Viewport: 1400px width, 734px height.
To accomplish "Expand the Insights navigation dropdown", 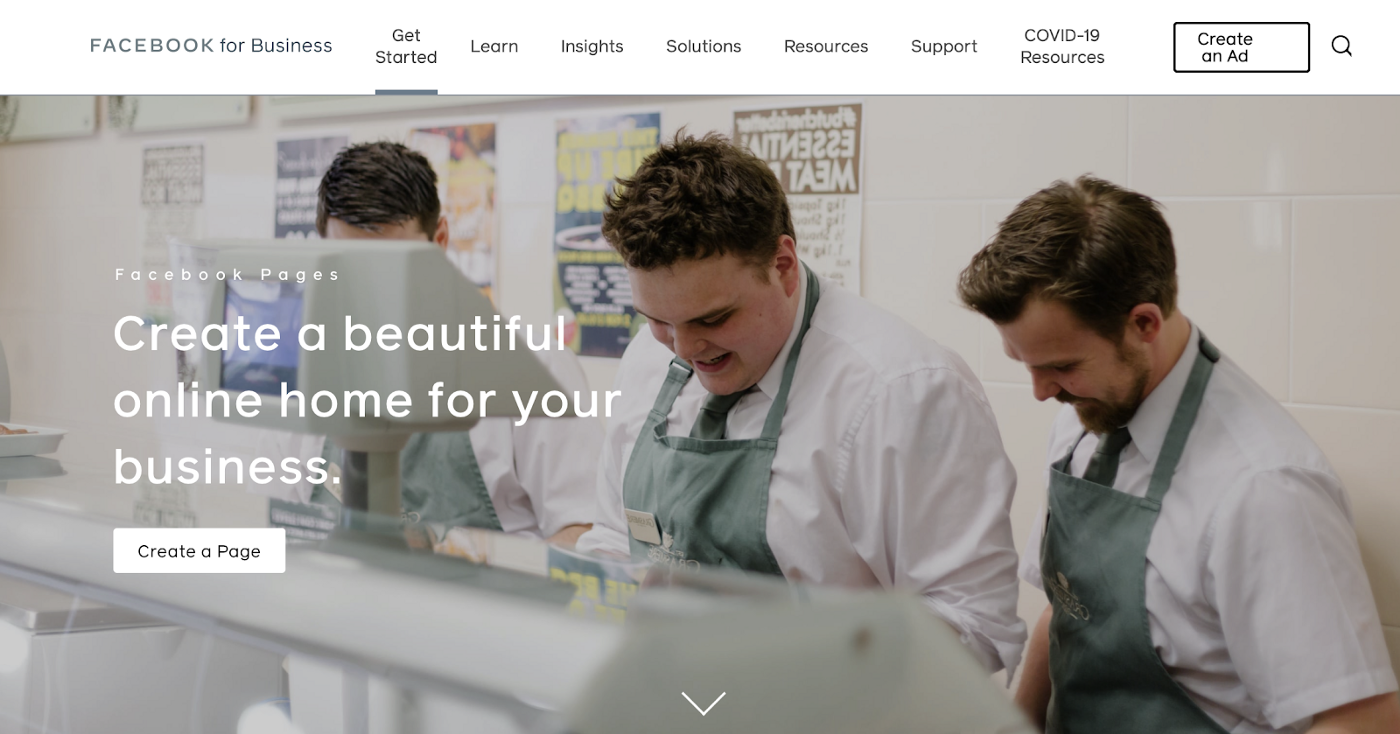I will pyautogui.click(x=592, y=46).
